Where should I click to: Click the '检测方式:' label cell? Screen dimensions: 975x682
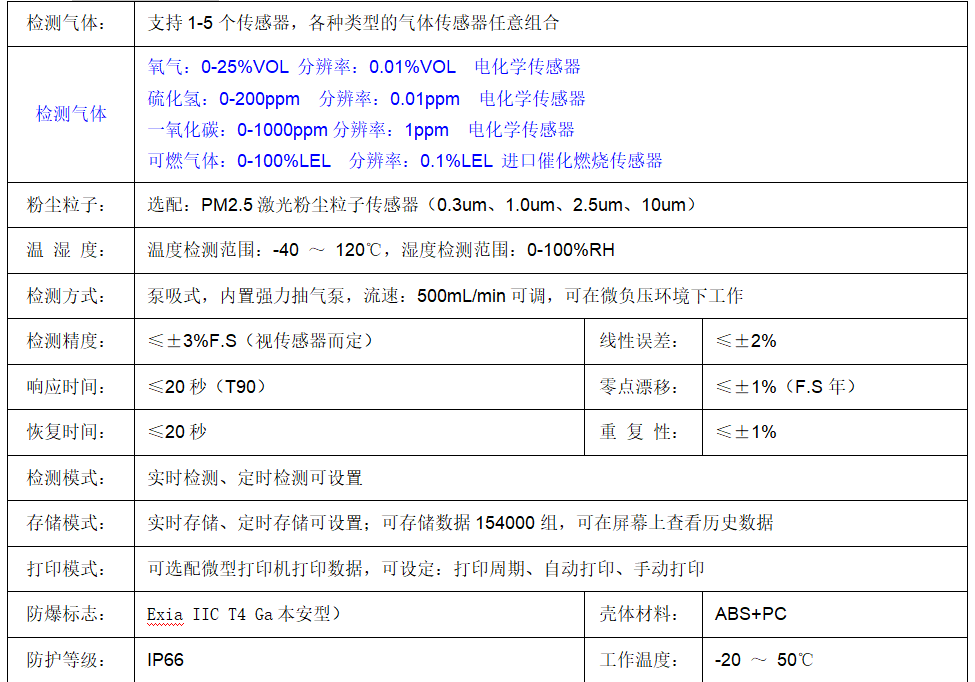71,296
